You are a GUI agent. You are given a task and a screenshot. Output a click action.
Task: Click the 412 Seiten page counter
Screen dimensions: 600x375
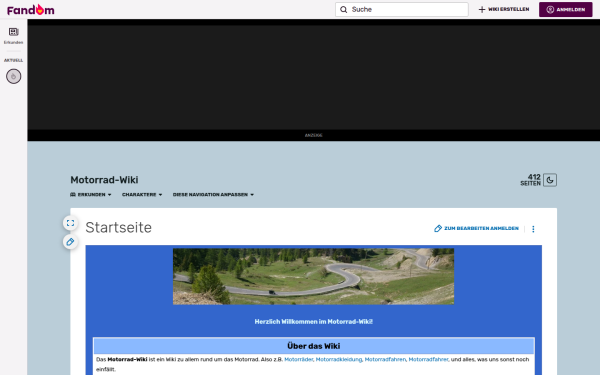(x=530, y=180)
